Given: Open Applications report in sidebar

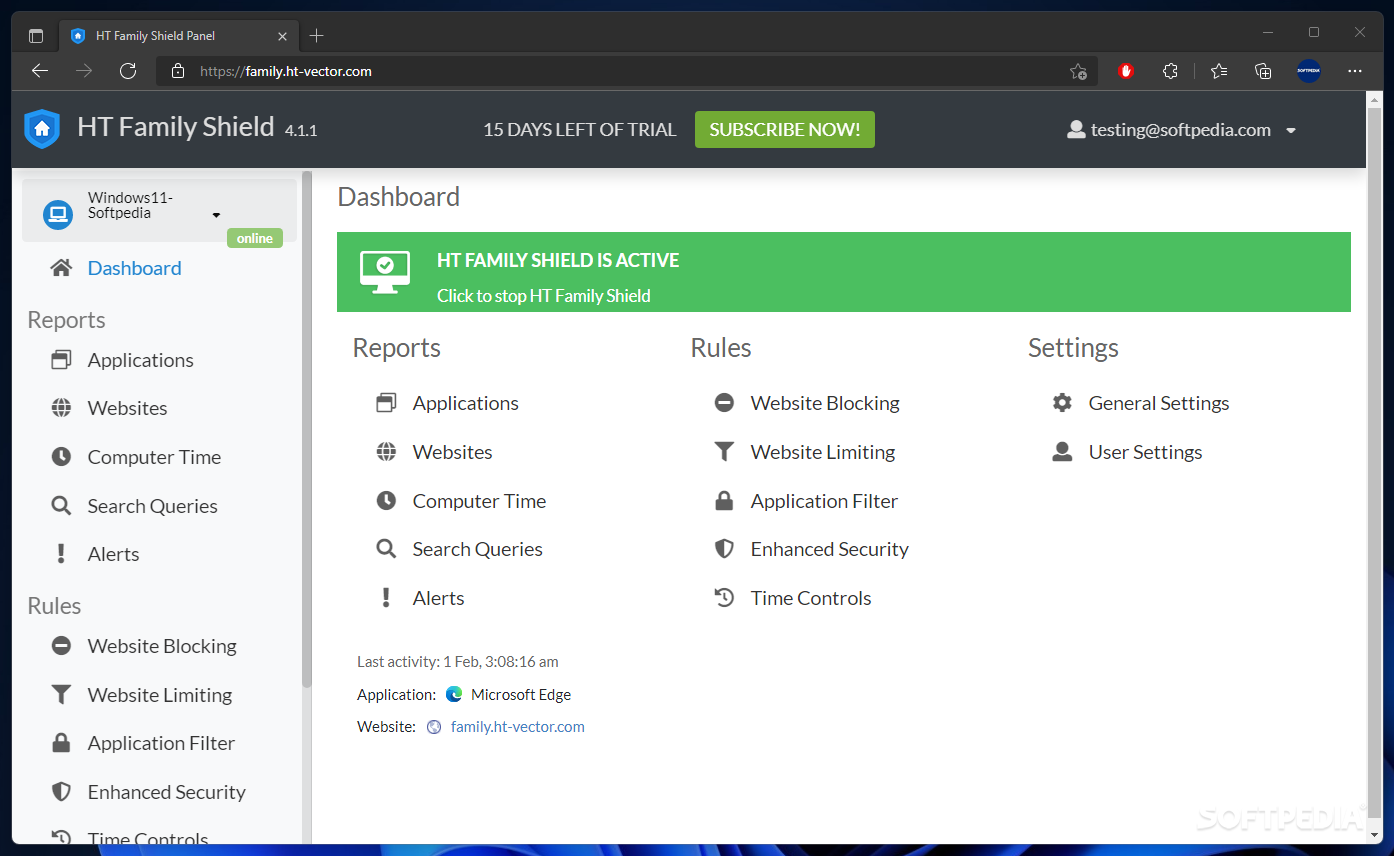Looking at the screenshot, I should (x=140, y=360).
